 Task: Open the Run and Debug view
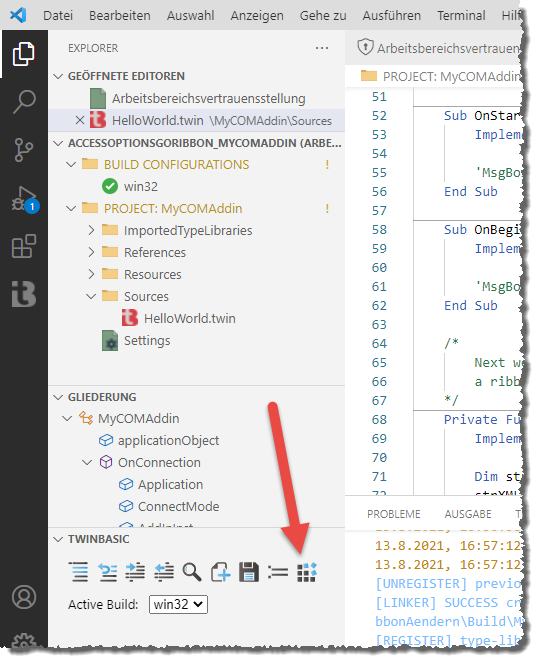pyautogui.click(x=25, y=199)
